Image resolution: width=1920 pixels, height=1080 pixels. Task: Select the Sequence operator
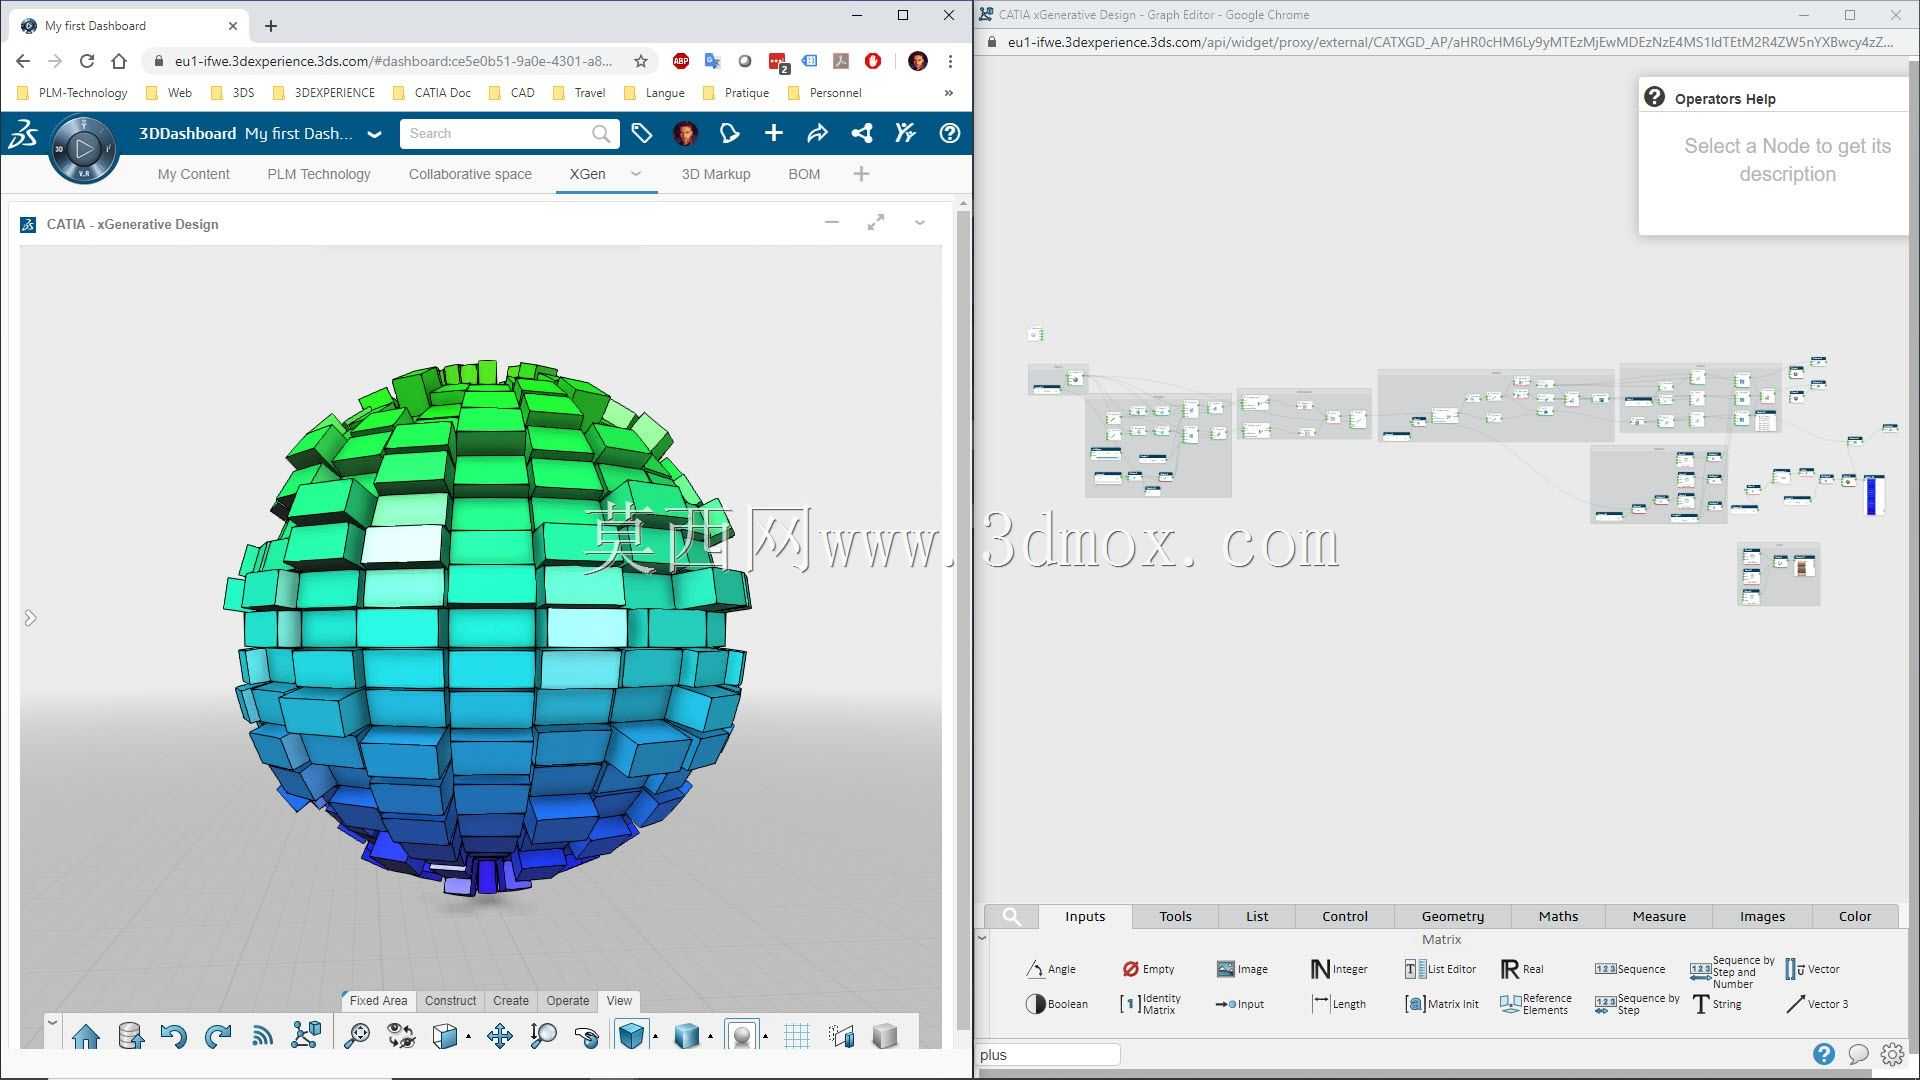1630,969
